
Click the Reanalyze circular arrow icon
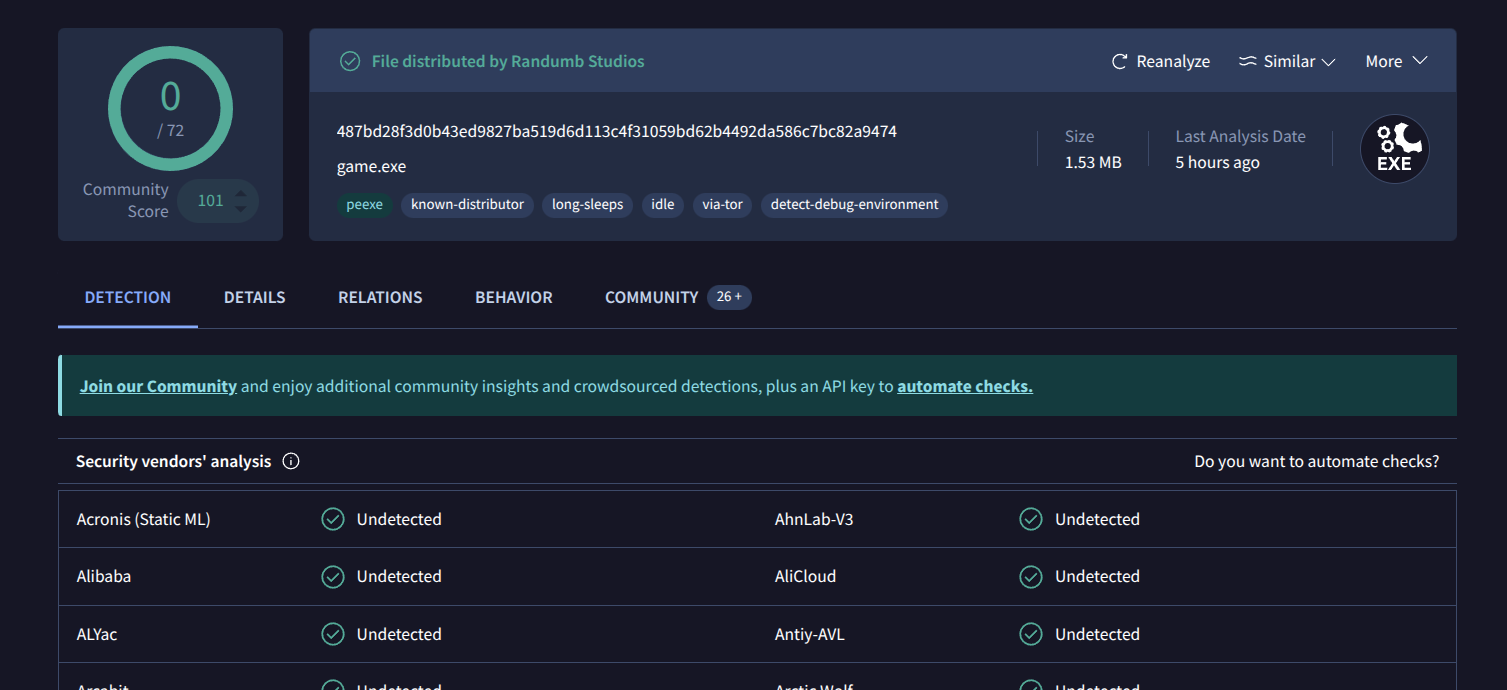tap(1120, 62)
